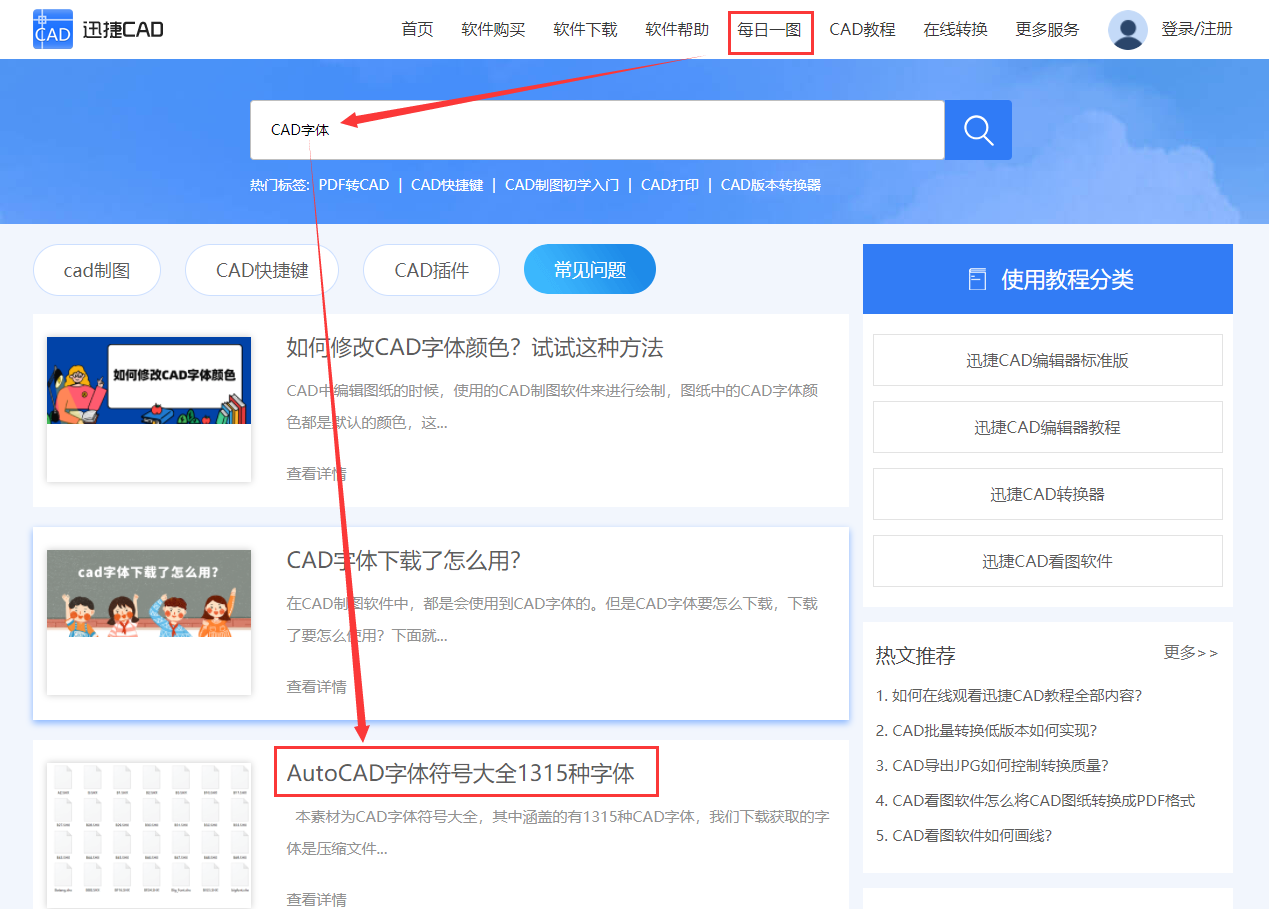The image size is (1269, 909).
Task: Go to the 首页 menu item
Action: (417, 29)
